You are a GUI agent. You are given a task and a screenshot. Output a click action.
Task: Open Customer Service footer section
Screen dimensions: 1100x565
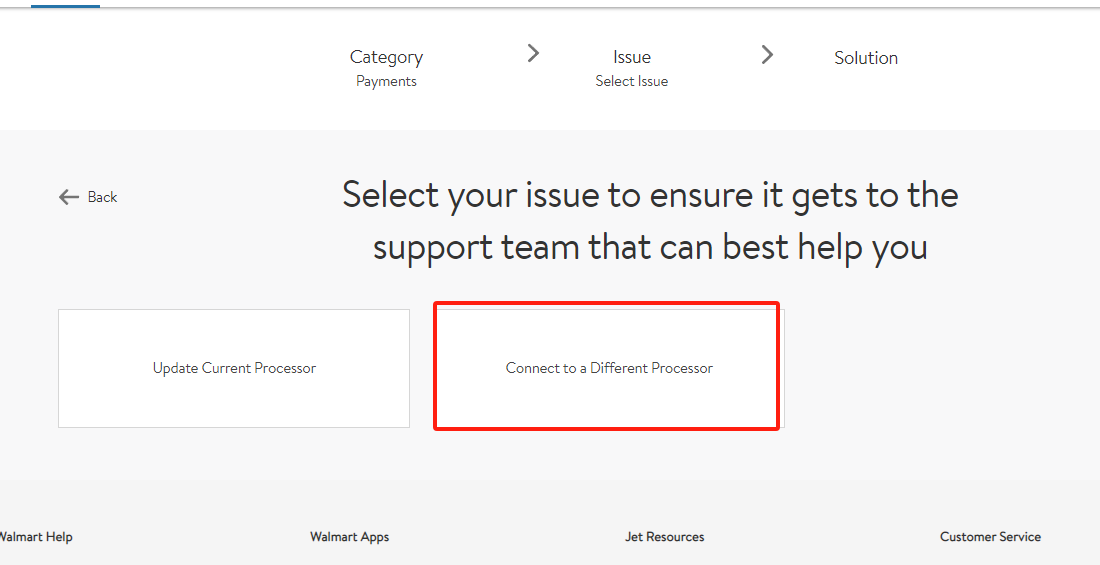coord(990,537)
